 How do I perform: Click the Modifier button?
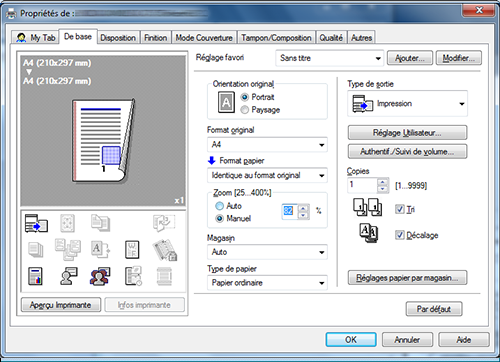coord(459,58)
